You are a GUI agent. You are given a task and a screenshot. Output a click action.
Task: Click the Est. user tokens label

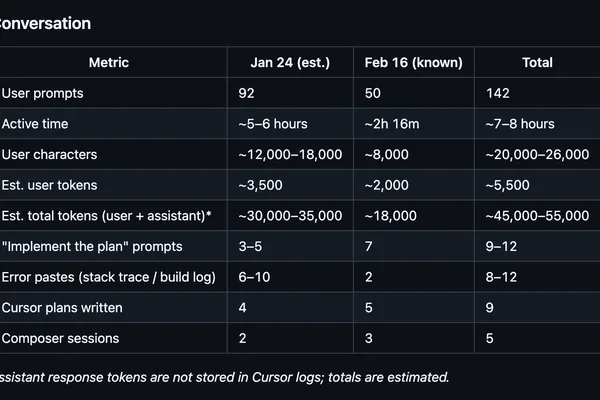[49, 185]
